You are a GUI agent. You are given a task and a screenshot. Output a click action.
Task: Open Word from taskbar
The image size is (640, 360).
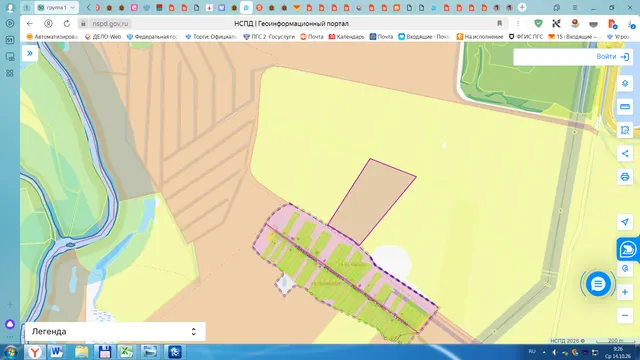56,352
